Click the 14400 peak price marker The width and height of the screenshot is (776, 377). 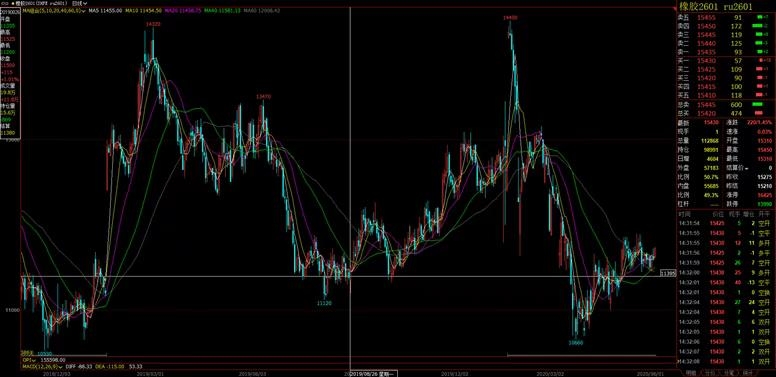tap(510, 17)
